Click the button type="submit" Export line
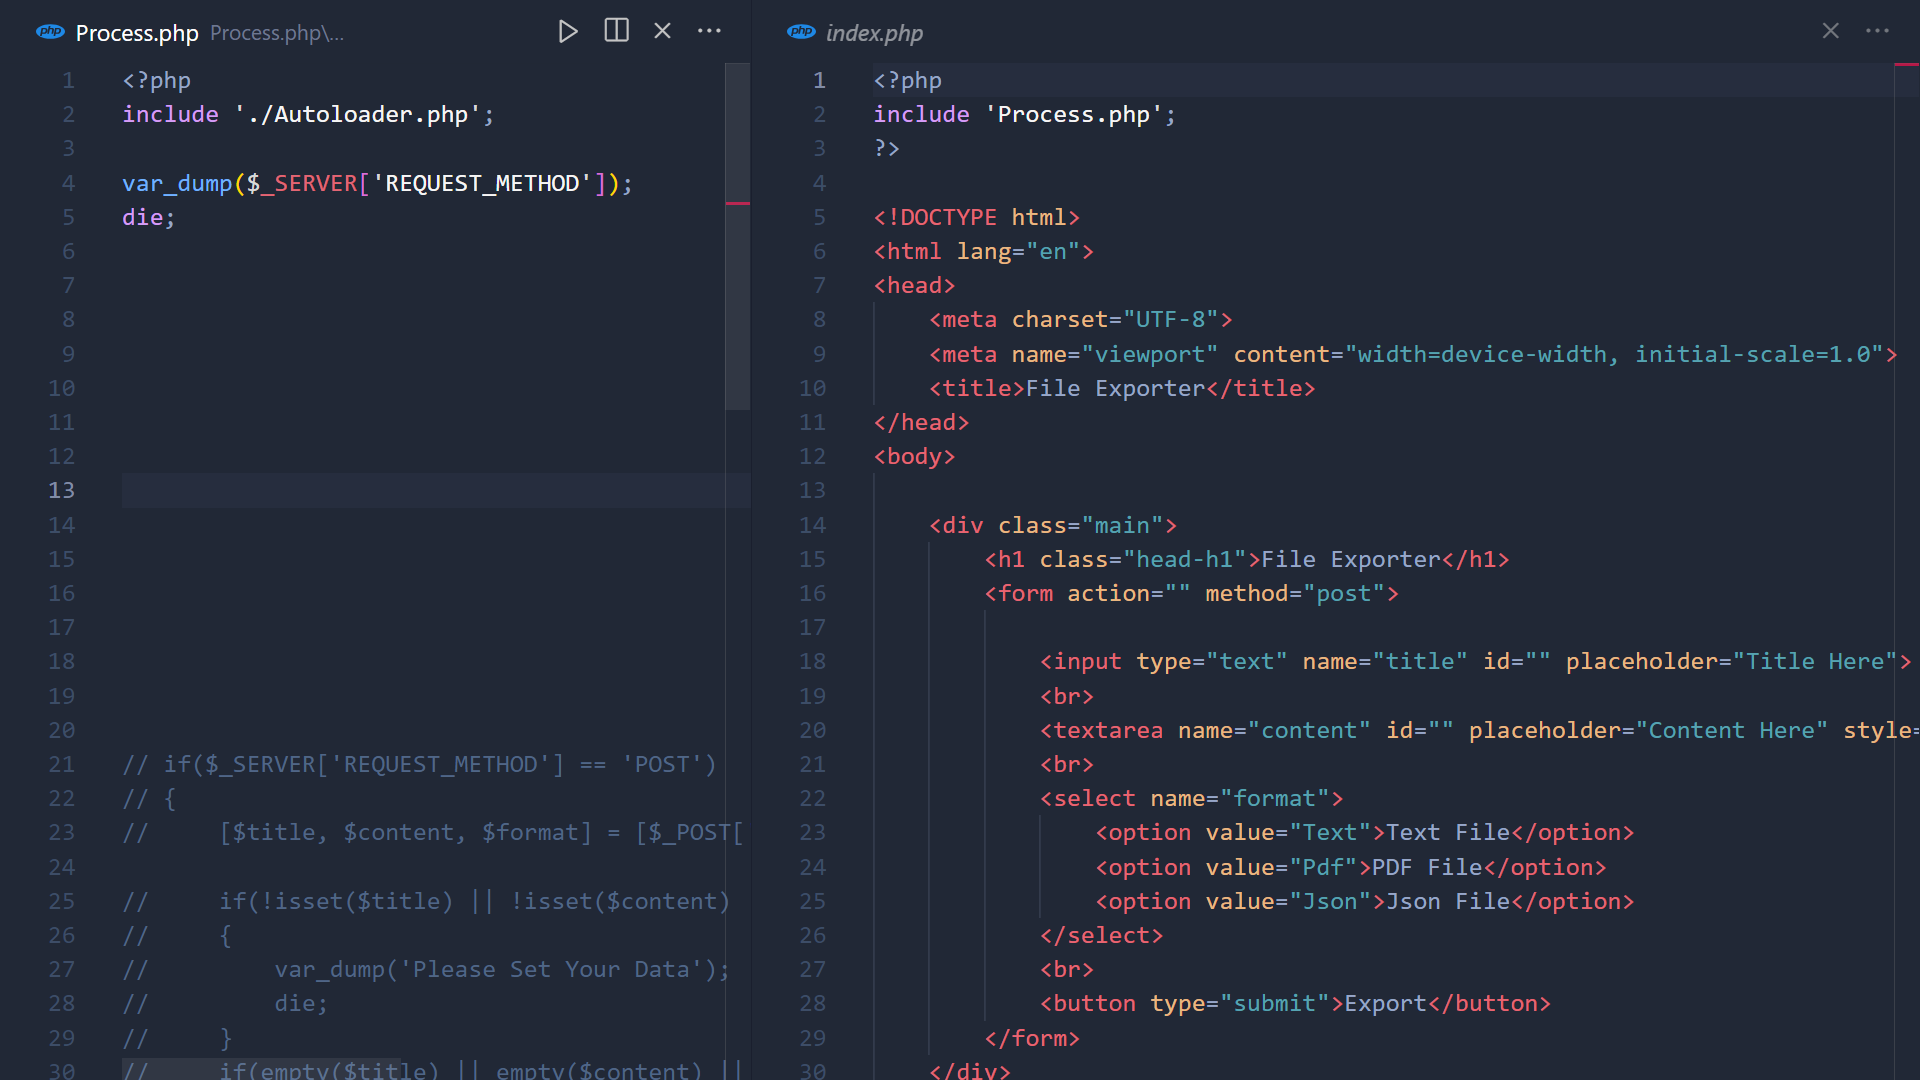This screenshot has width=1920, height=1080. (x=1295, y=1003)
